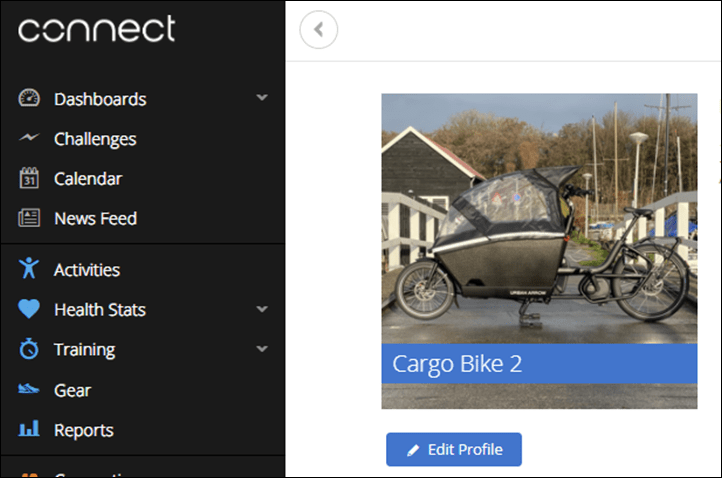The image size is (722, 478).
Task: Click the Edit Profile button
Action: [x=454, y=449]
